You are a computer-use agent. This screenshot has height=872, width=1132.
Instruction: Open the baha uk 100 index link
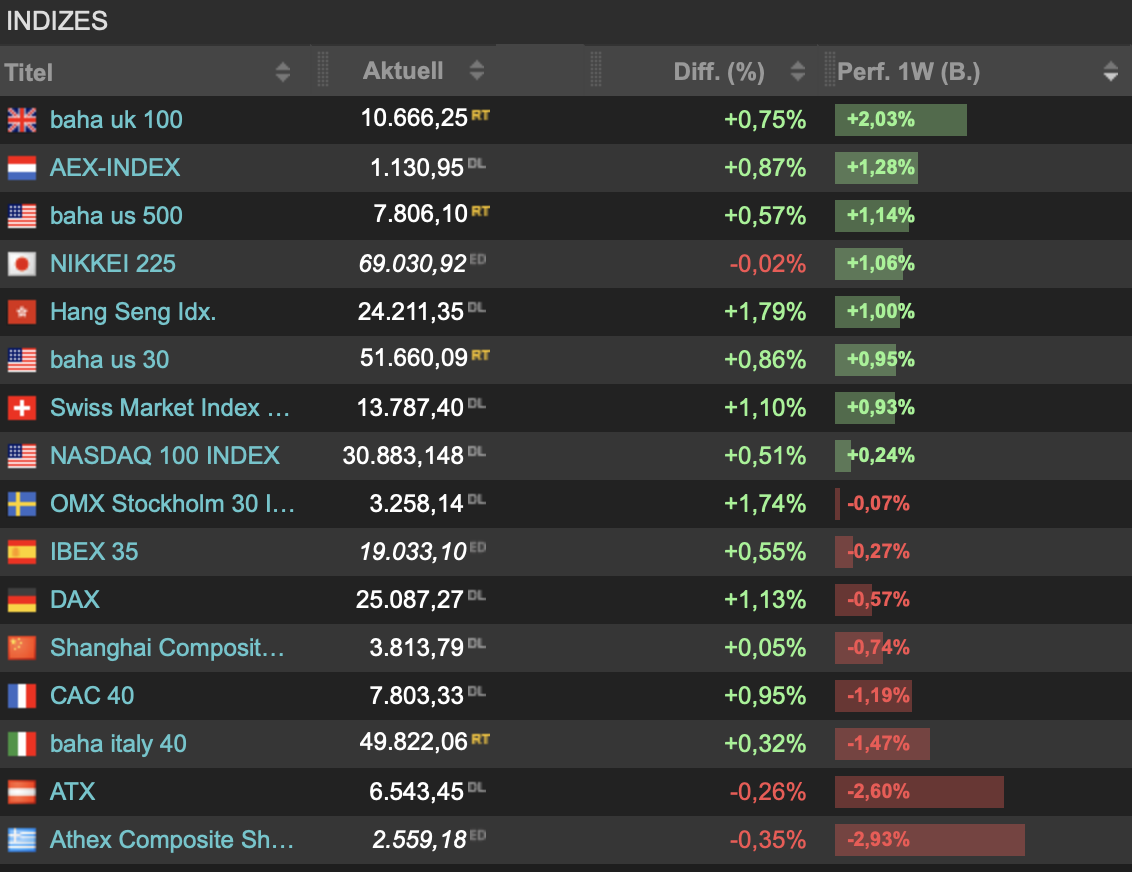click(116, 120)
